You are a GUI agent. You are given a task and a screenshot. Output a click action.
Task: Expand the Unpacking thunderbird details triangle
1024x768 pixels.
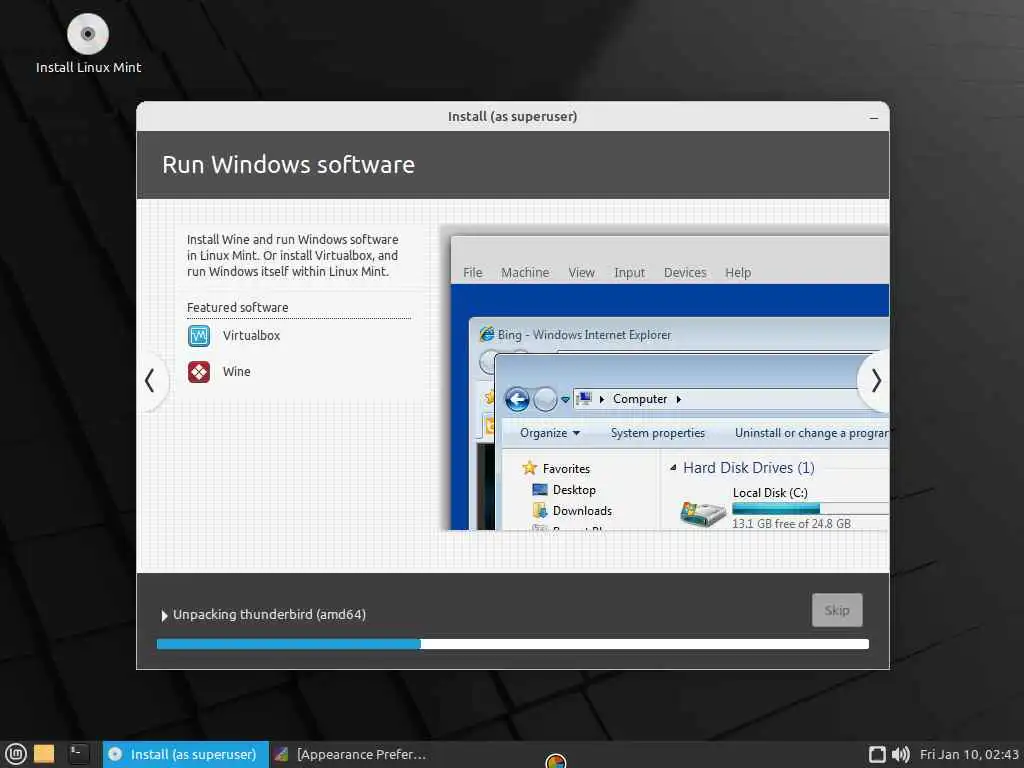[164, 615]
